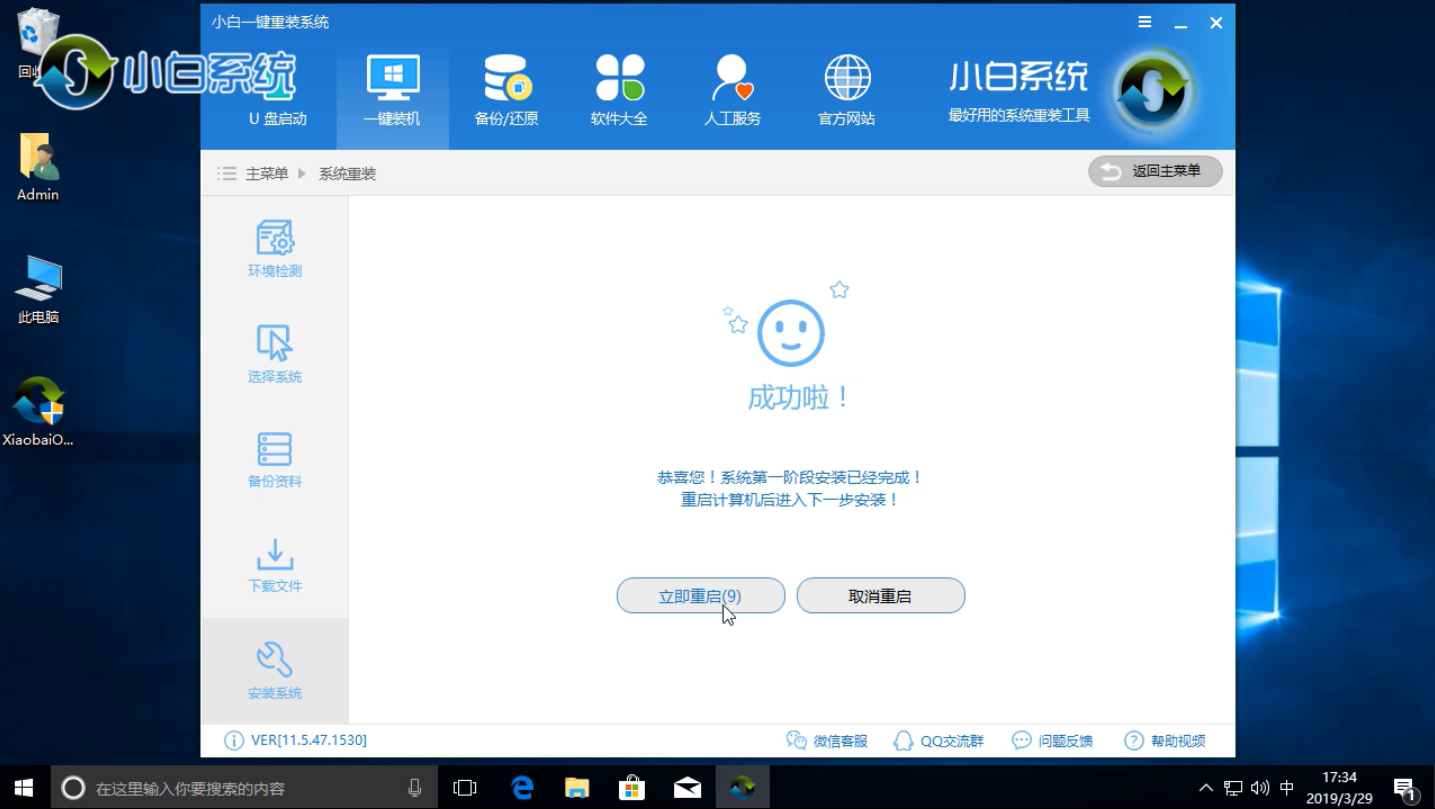Click the taskbar microphone icon
The image size is (1435, 809).
pyautogui.click(x=414, y=788)
